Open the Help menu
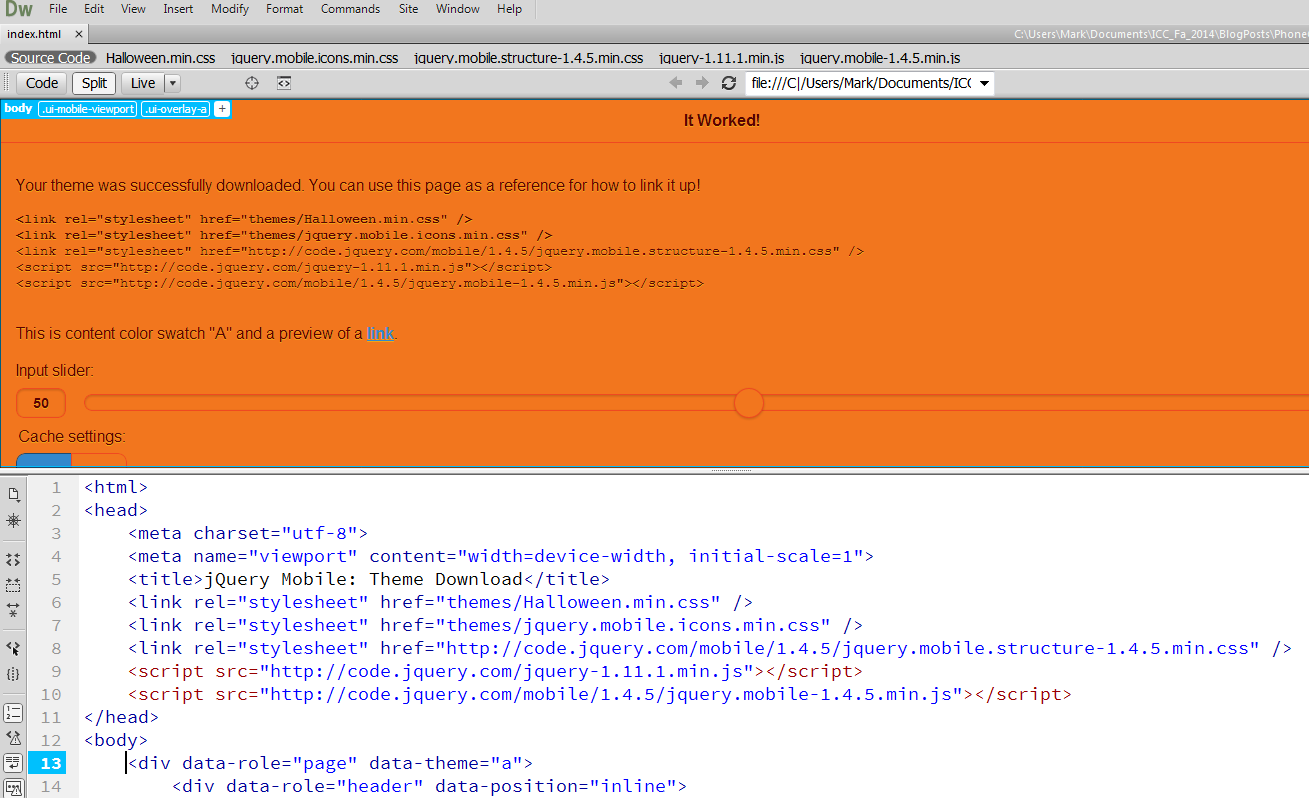The width and height of the screenshot is (1309, 798). point(509,9)
